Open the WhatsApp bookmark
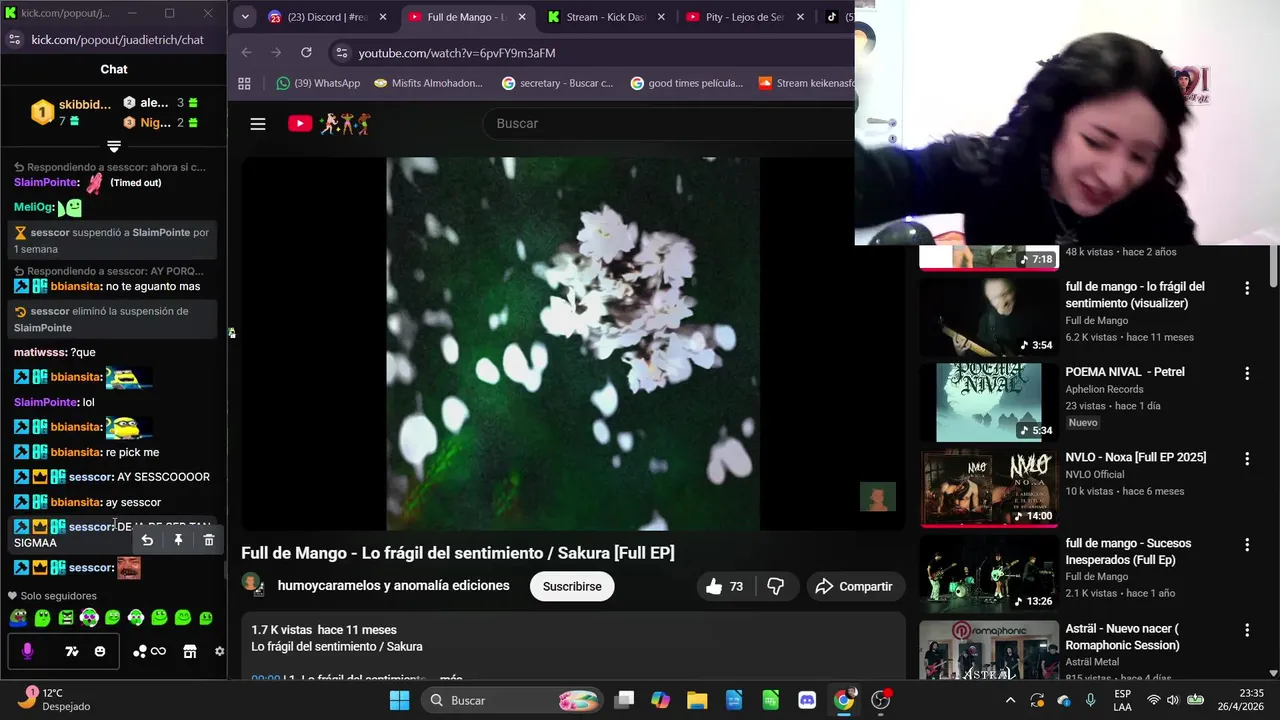Viewport: 1280px width, 720px height. (x=318, y=83)
